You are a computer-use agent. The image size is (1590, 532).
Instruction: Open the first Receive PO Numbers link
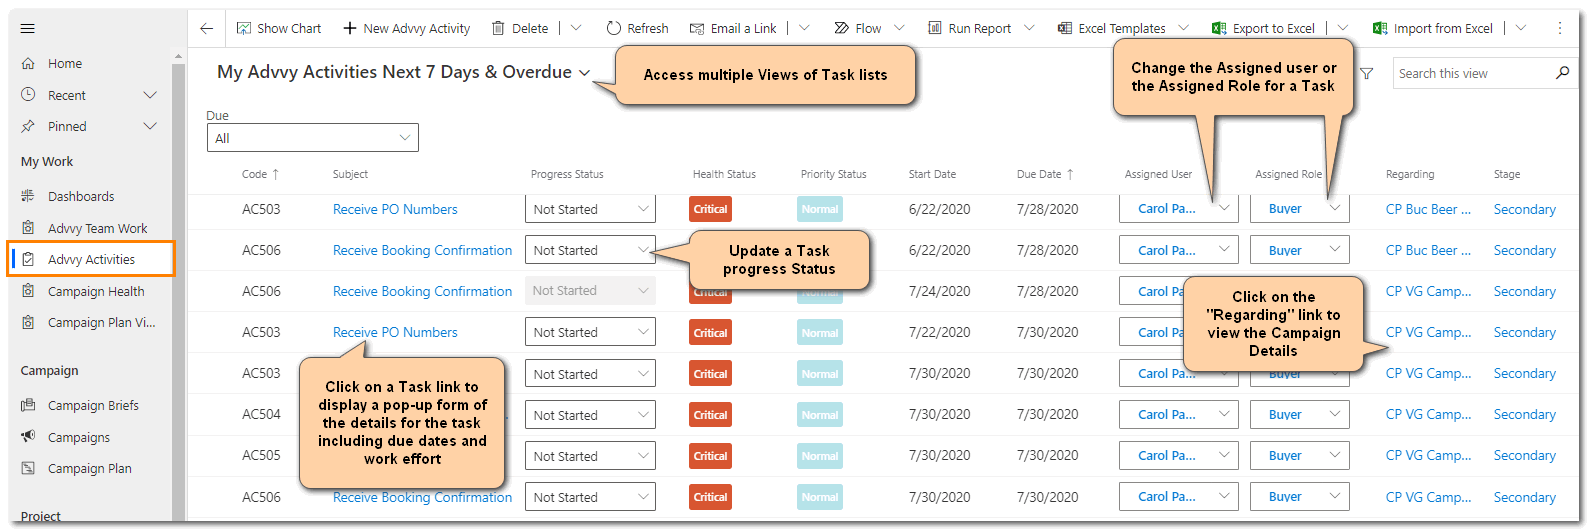pos(395,209)
